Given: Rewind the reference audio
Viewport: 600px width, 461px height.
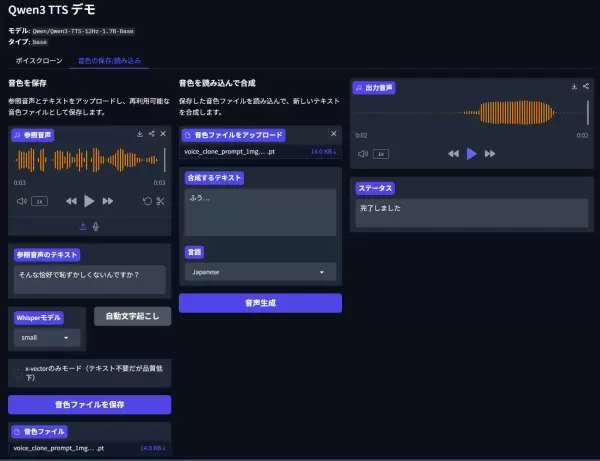Looking at the screenshot, I should point(71,201).
